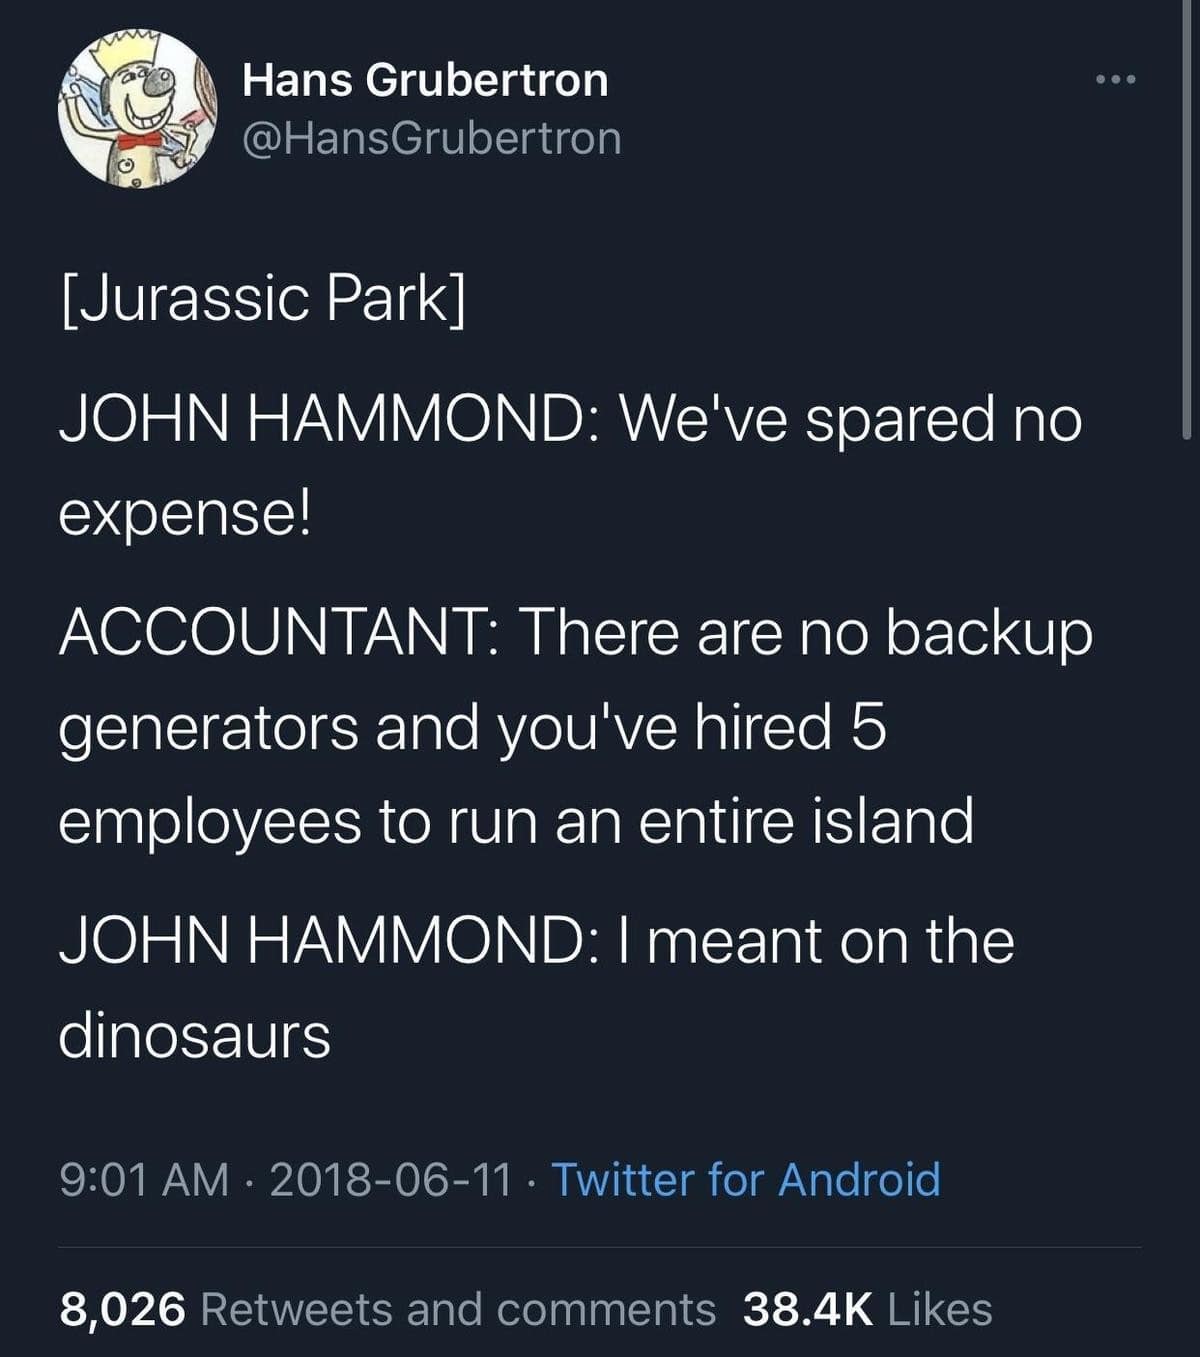Click the @HansGrubertron handle
1200x1357 pixels.
coord(431,138)
